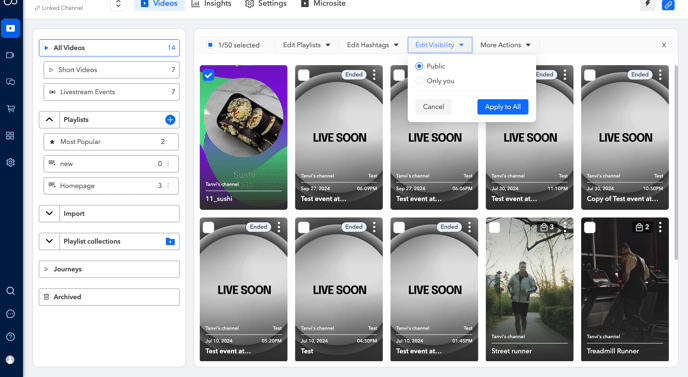
Task: Open the 11_sushi video thumbnail
Action: (x=244, y=137)
